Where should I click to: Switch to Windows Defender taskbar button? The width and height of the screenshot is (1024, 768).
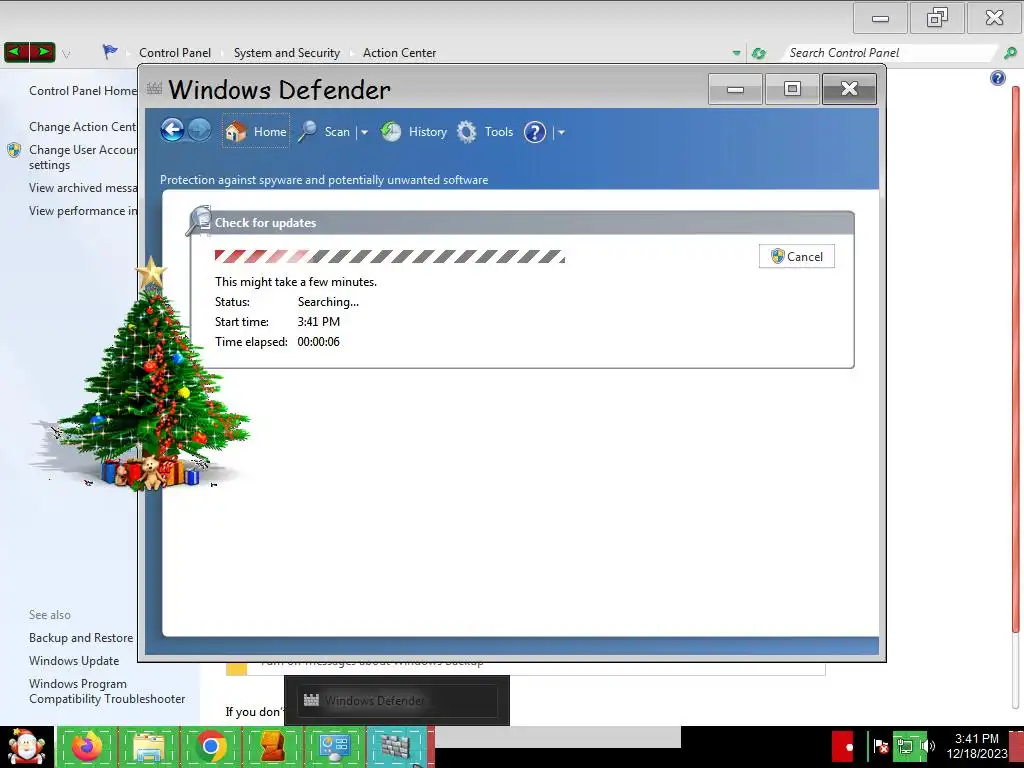tap(396, 746)
